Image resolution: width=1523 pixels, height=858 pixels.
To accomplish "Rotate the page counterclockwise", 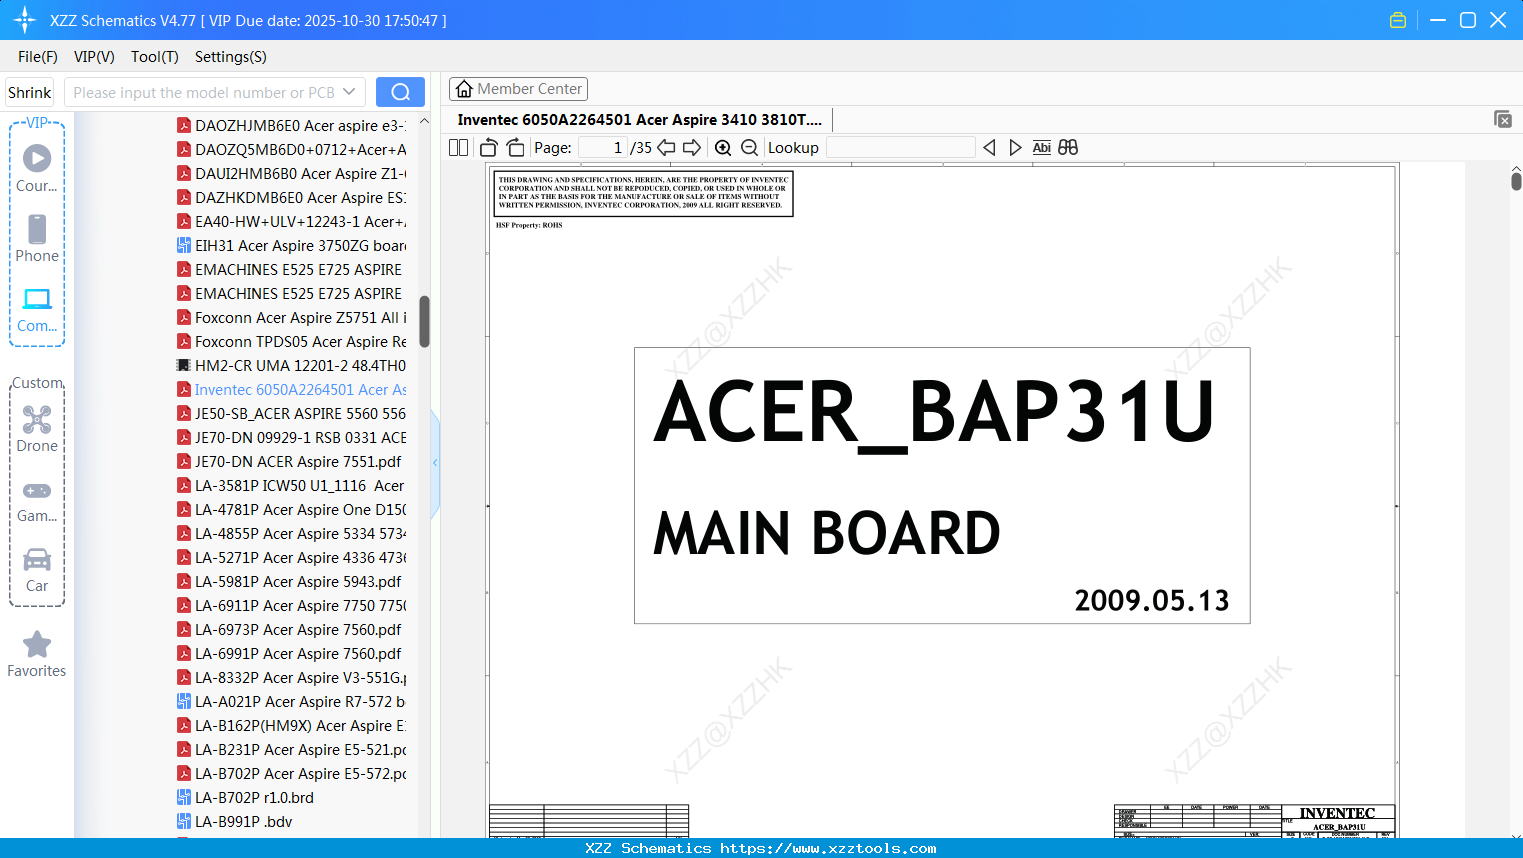I will tap(489, 148).
